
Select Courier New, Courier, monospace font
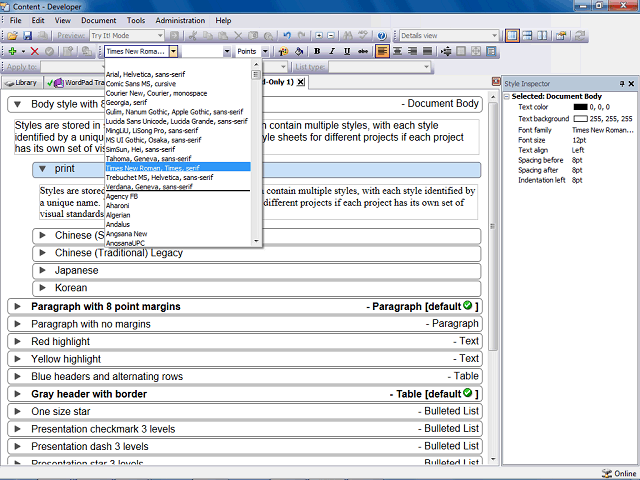click(178, 93)
